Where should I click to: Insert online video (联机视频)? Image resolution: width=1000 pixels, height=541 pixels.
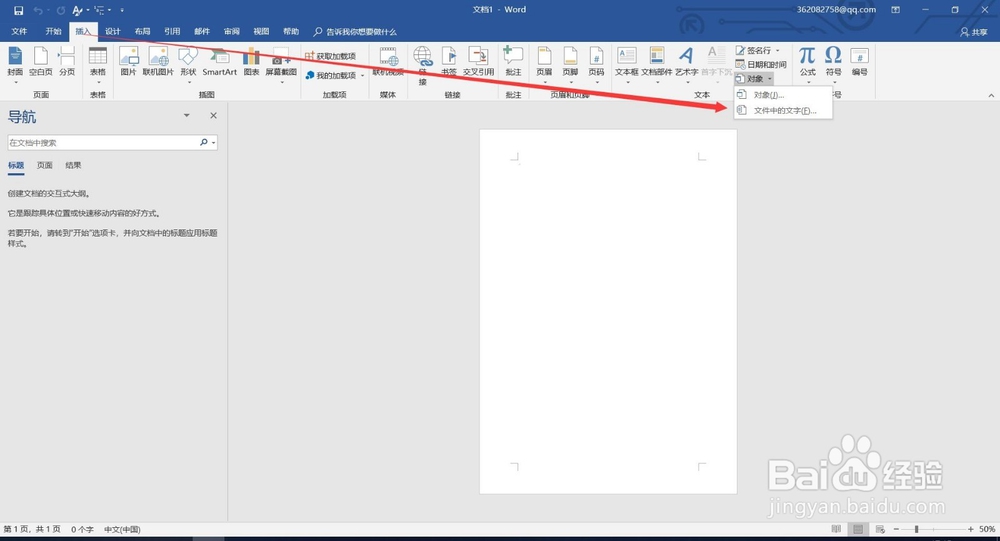pyautogui.click(x=388, y=63)
